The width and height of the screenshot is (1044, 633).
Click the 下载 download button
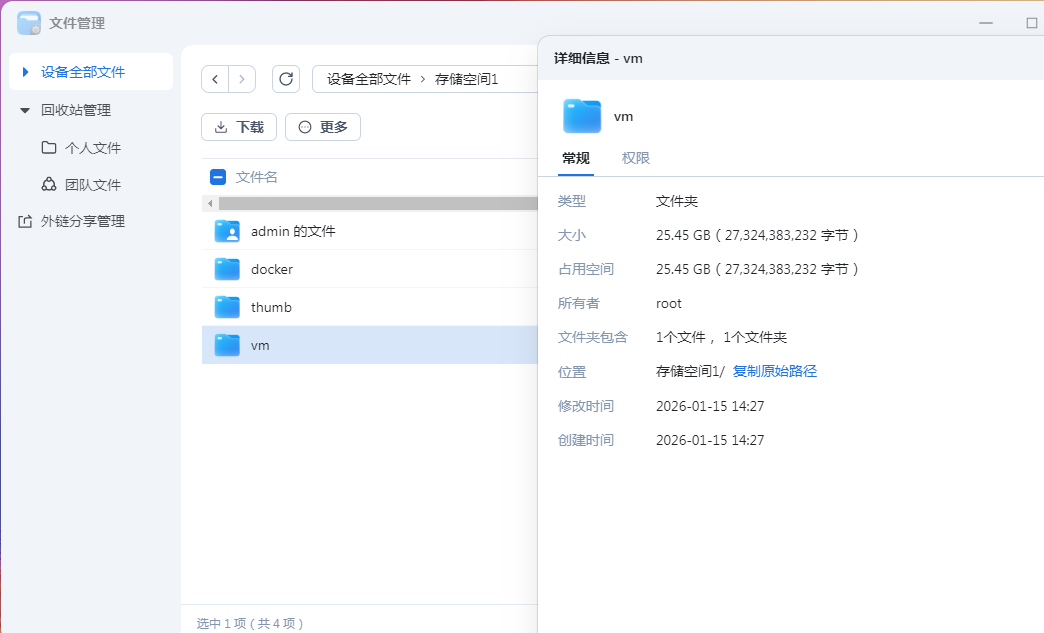coord(238,127)
